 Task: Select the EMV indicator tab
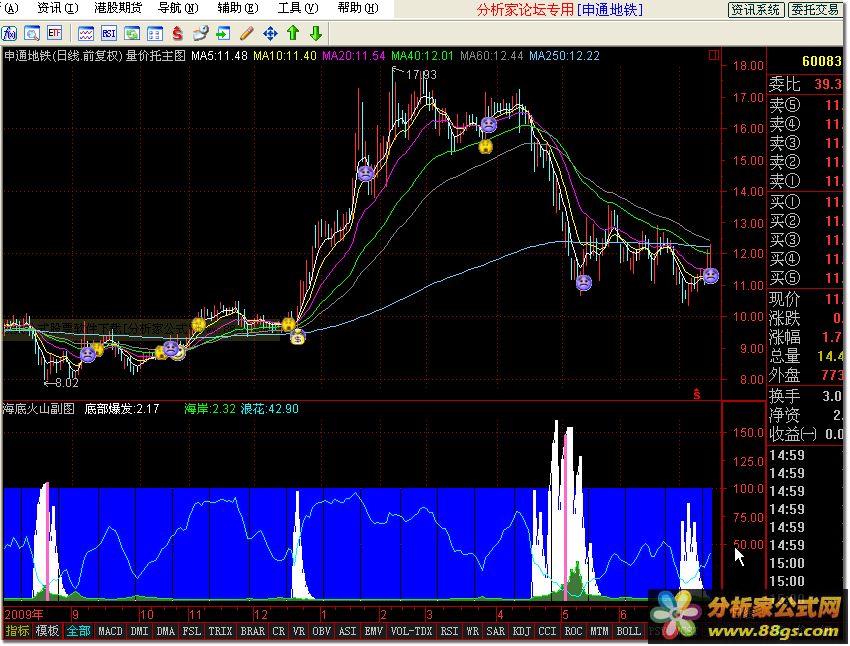point(374,631)
